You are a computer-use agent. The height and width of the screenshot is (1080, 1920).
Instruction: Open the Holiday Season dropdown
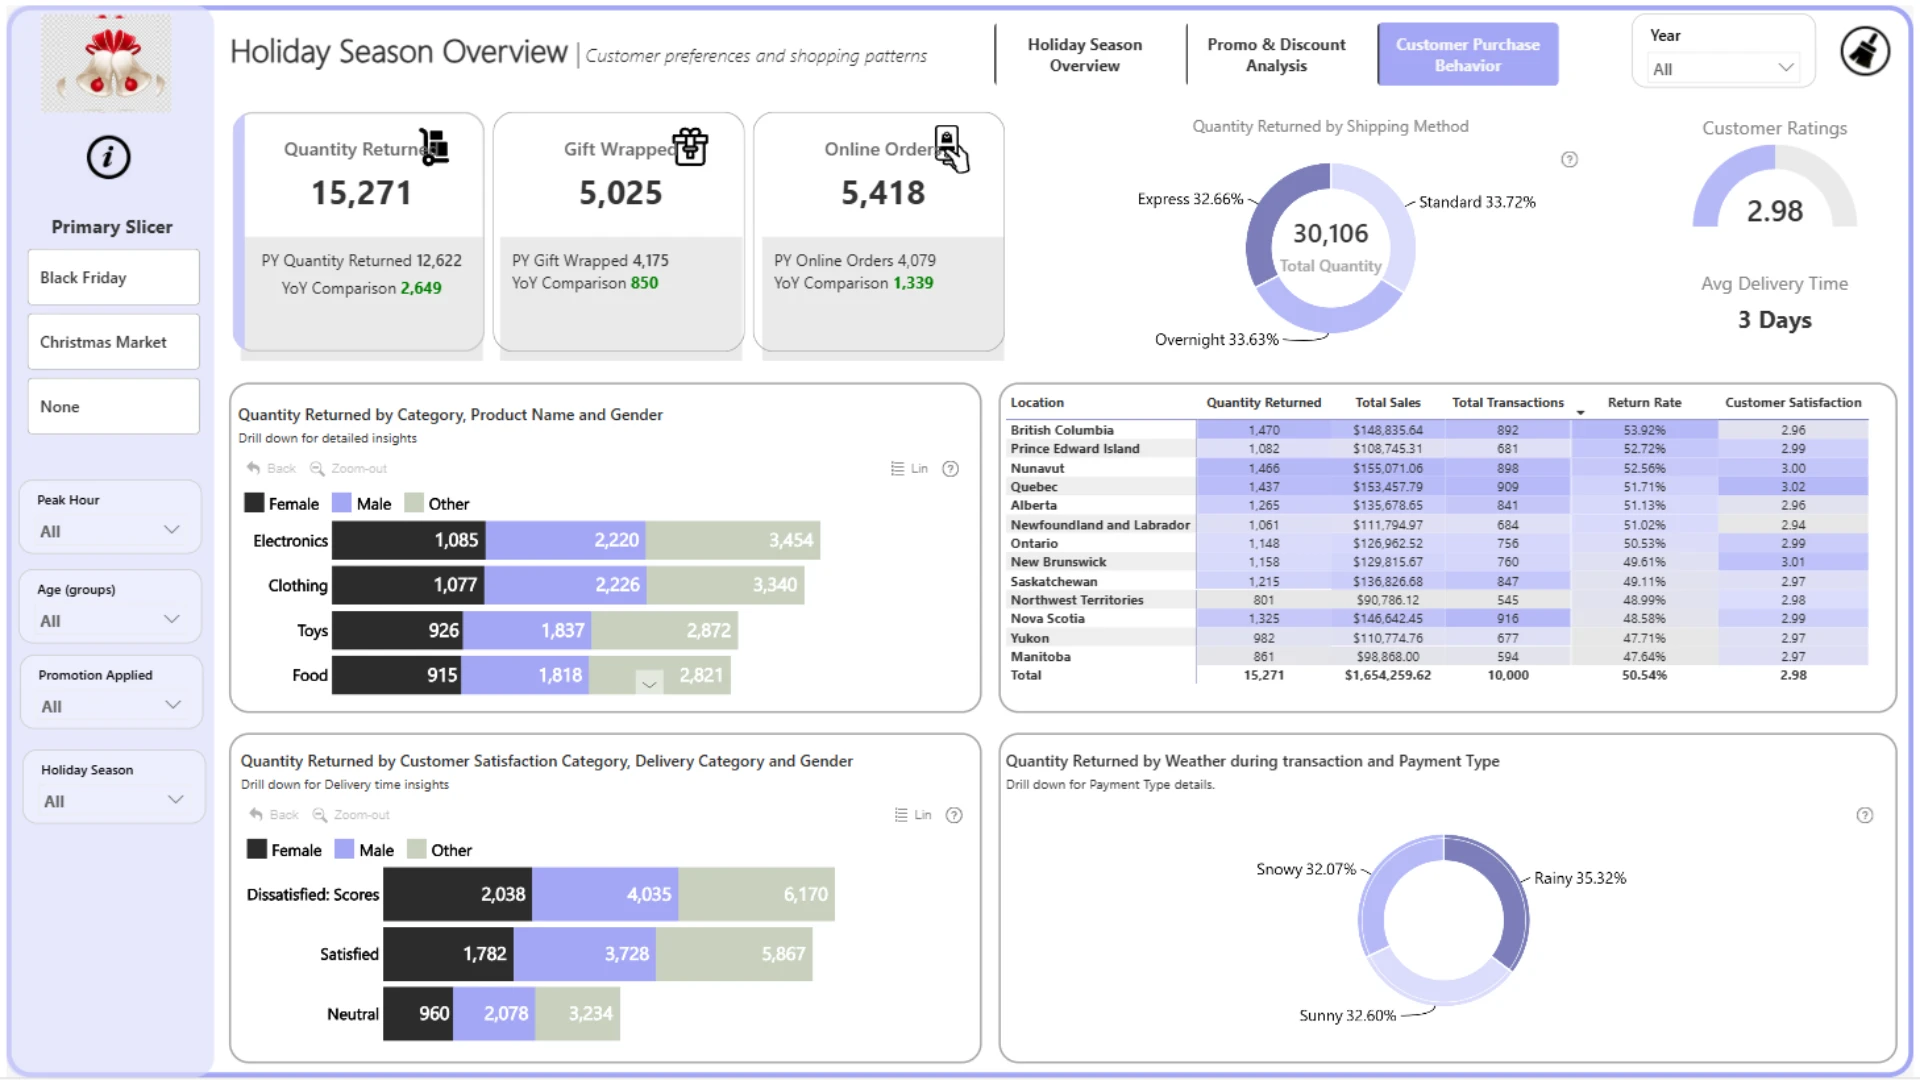[113, 801]
